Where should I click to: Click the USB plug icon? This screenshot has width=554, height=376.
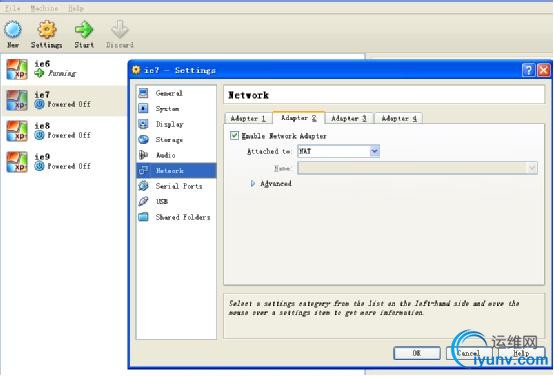[x=143, y=201]
